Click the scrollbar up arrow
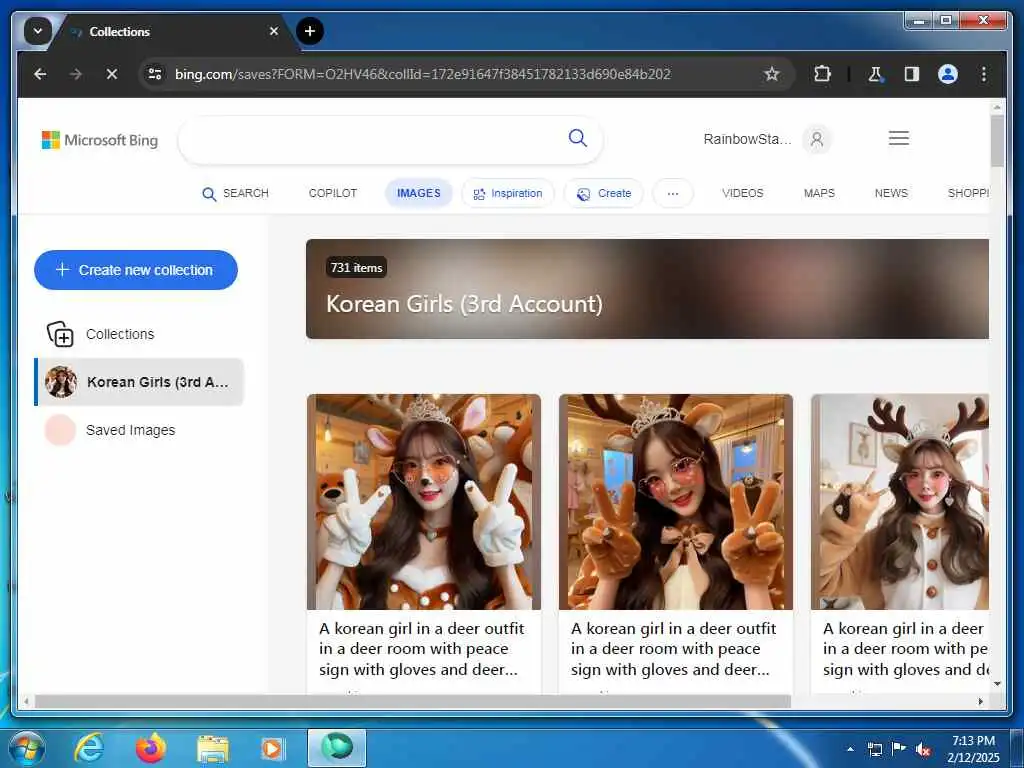 (x=997, y=106)
